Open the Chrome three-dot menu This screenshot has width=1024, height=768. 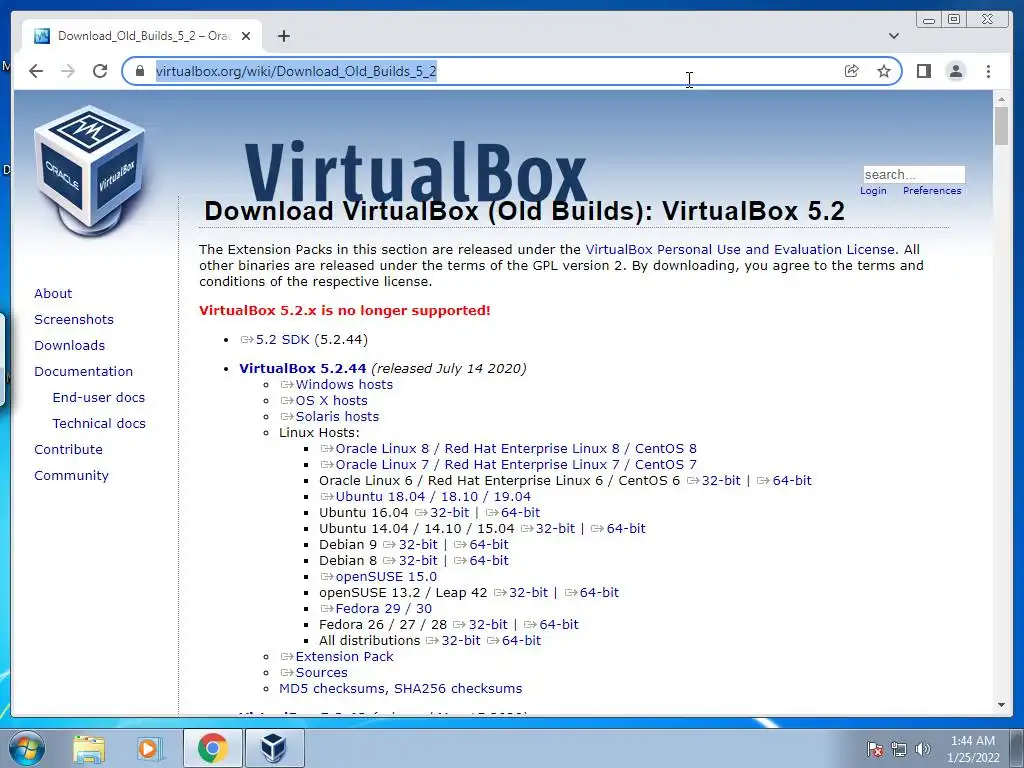988,71
